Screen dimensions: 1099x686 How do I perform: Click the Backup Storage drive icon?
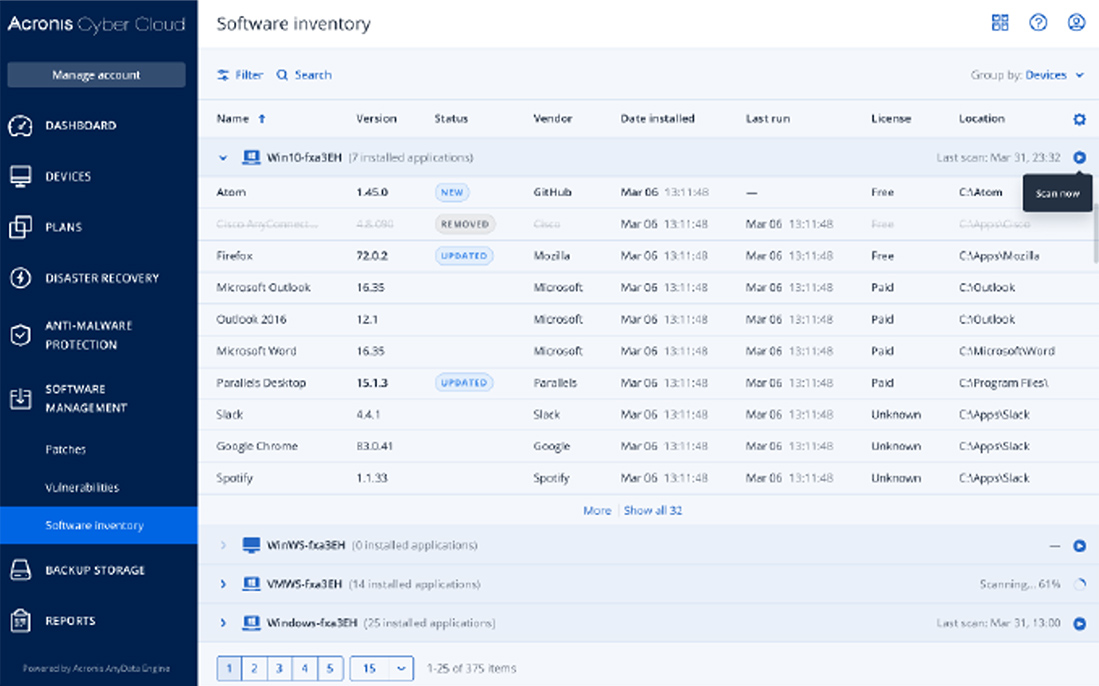coord(20,570)
